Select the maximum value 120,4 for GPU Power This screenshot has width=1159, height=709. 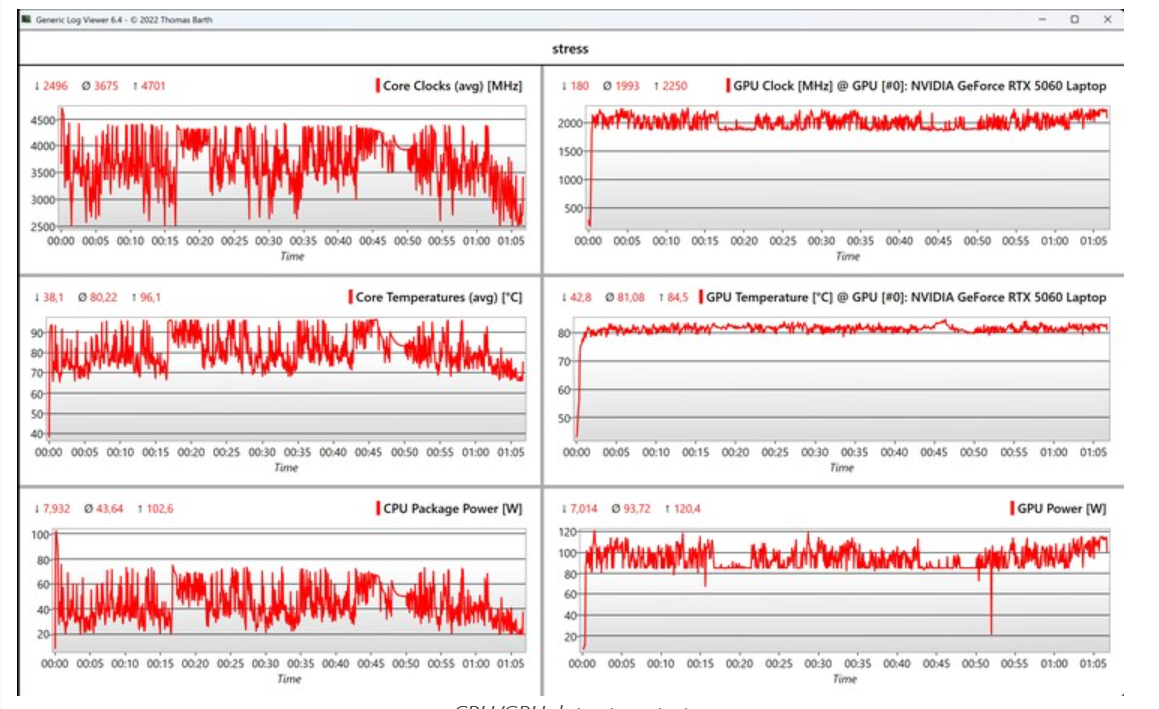click(687, 509)
